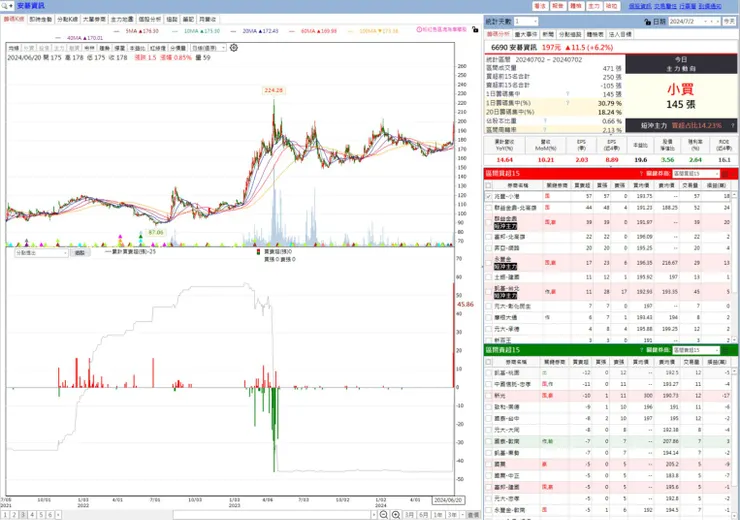Click dark red square icon in 買超15 header
The image size is (740, 520).
pyautogui.click(x=725, y=174)
